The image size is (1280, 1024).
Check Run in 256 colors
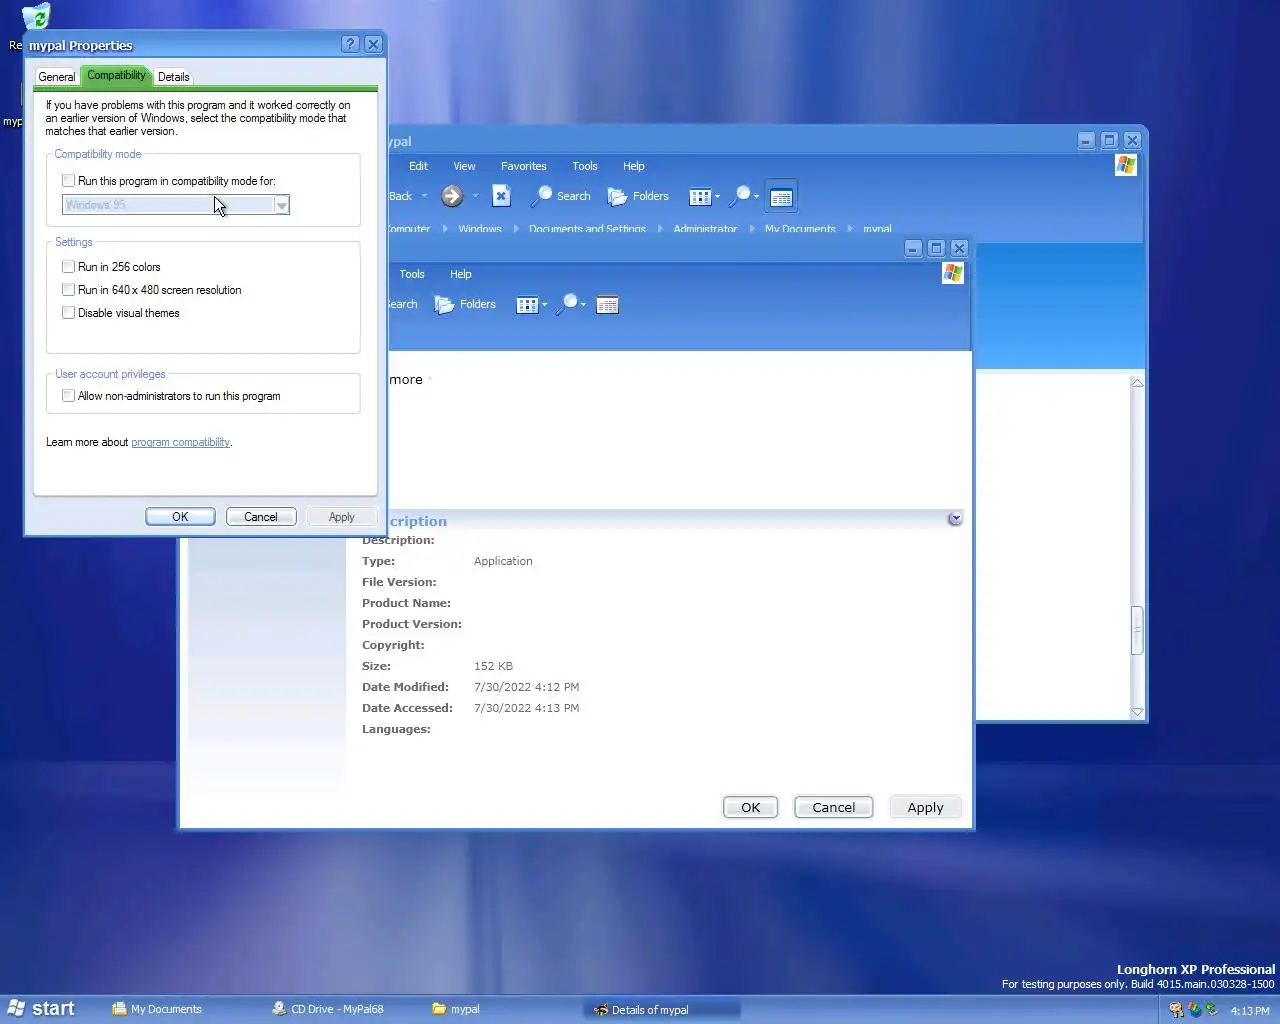[x=68, y=267]
